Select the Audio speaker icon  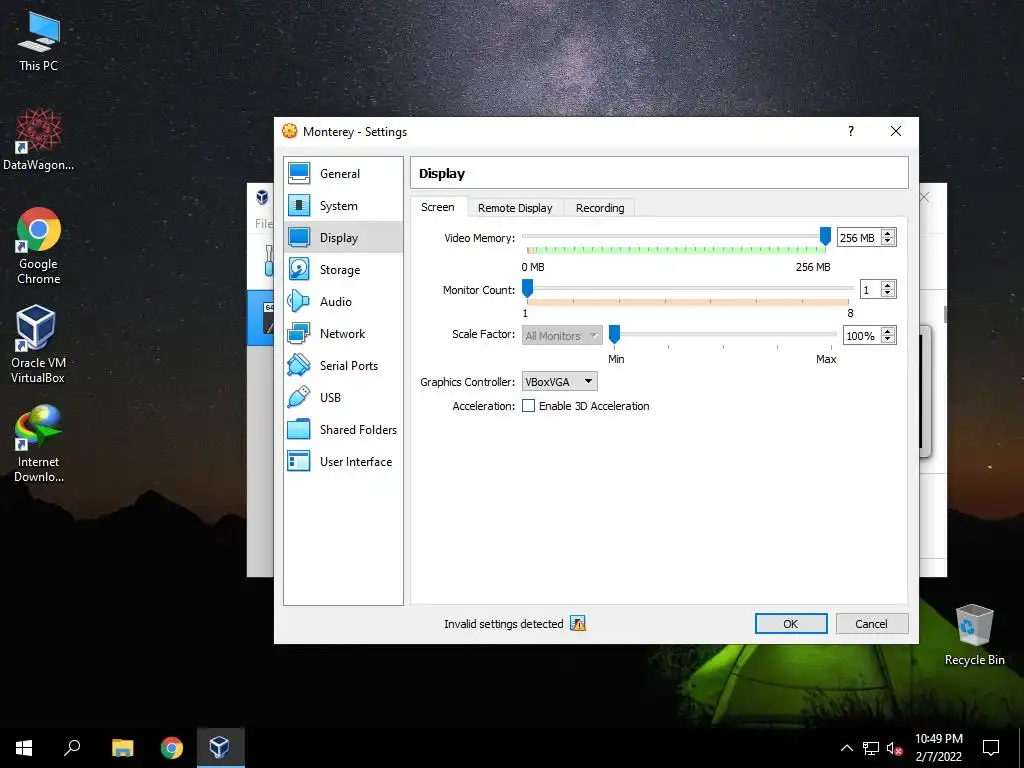tap(299, 301)
